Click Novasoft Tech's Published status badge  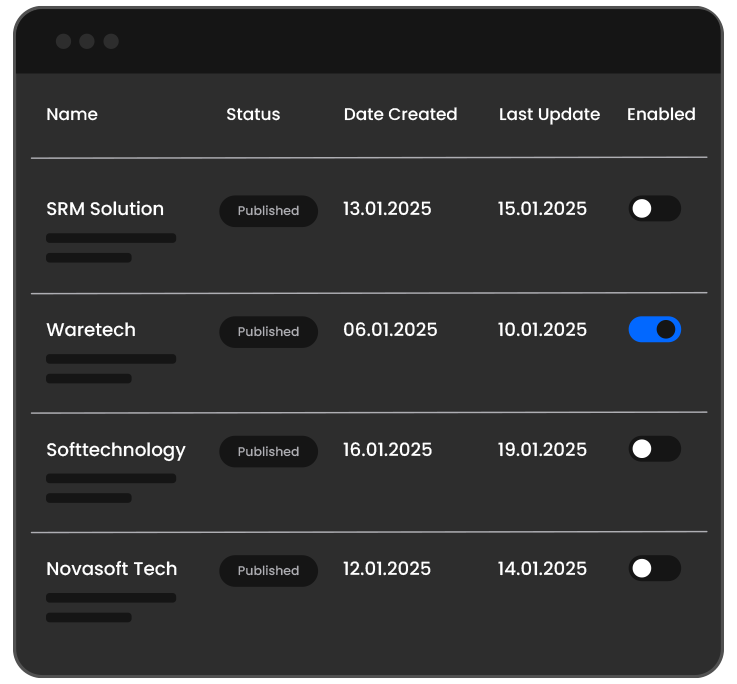[268, 571]
